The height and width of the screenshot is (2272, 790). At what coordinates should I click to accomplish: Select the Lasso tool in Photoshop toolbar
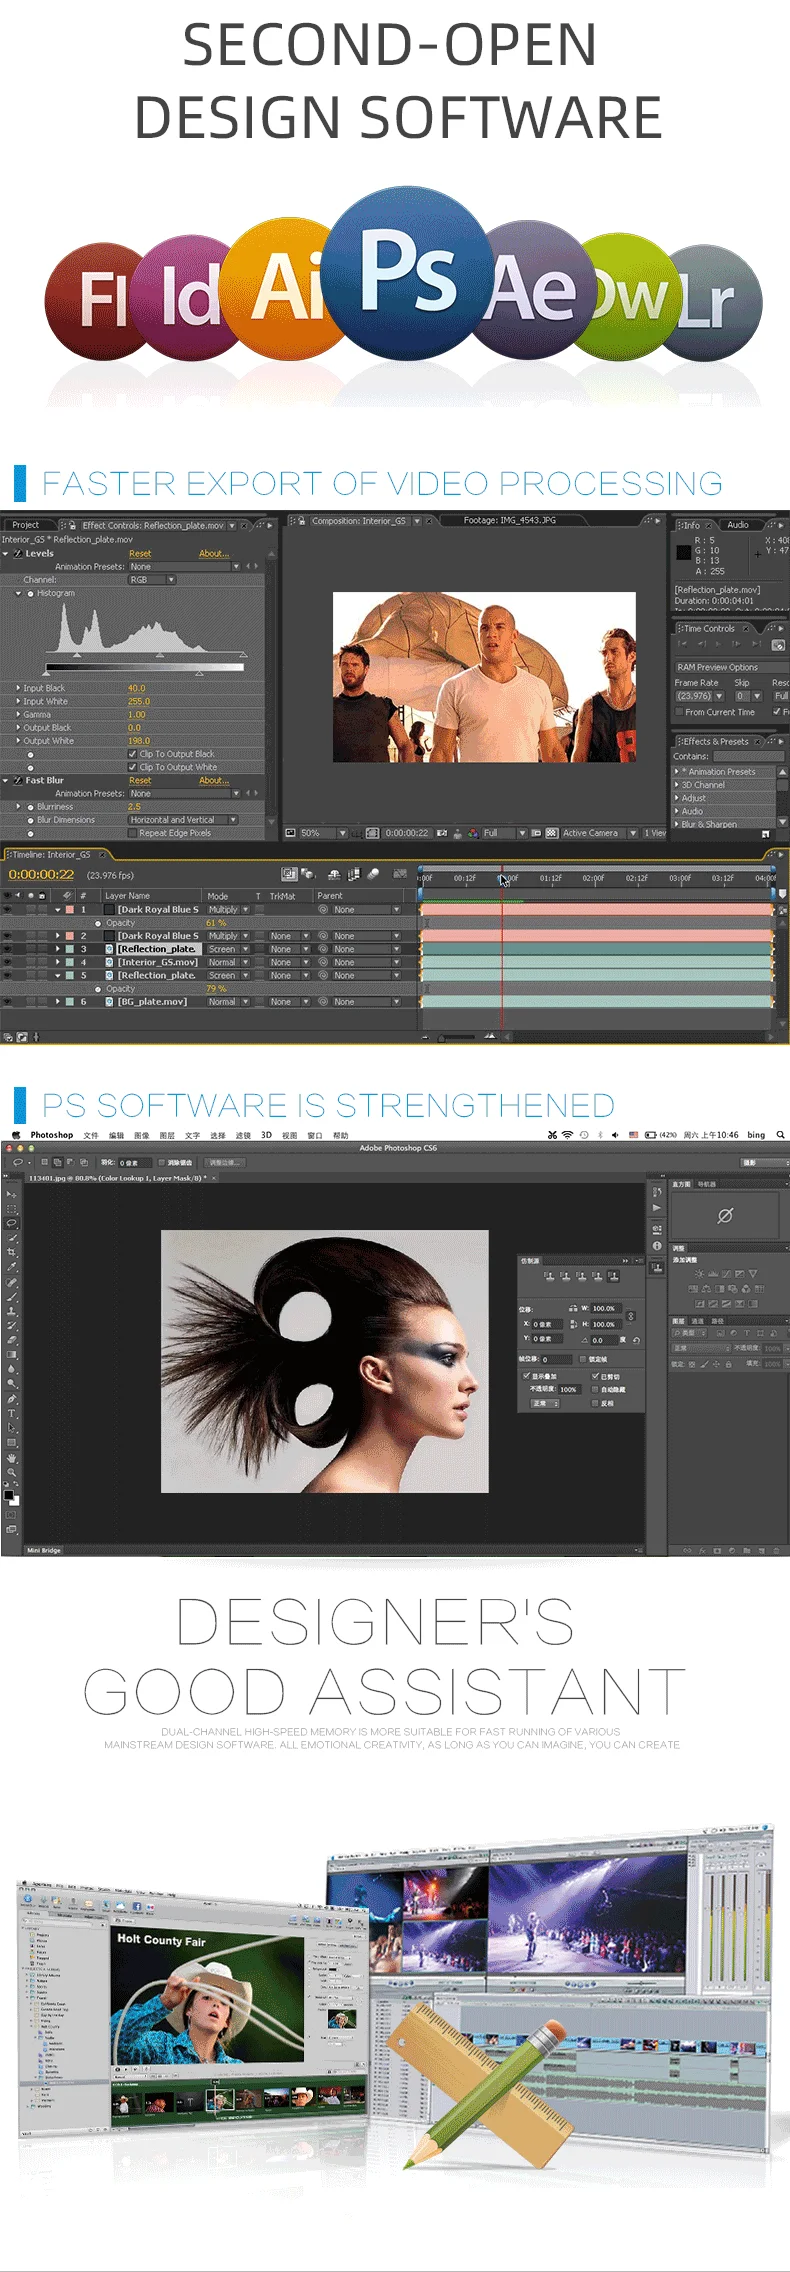coord(12,1223)
